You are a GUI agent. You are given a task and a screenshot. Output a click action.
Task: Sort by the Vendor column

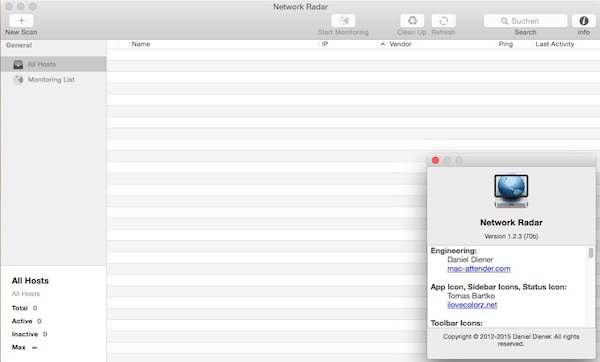pos(442,44)
